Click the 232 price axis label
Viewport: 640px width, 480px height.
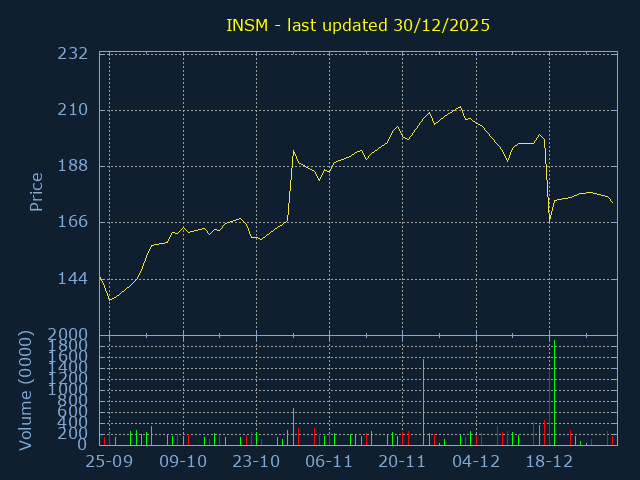pyautogui.click(x=73, y=53)
